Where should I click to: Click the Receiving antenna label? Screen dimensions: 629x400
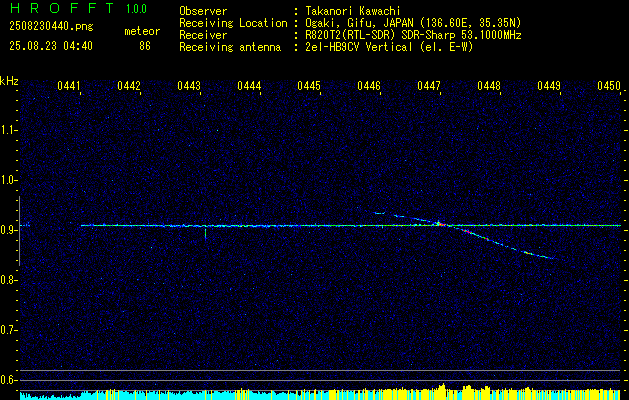coord(230,47)
